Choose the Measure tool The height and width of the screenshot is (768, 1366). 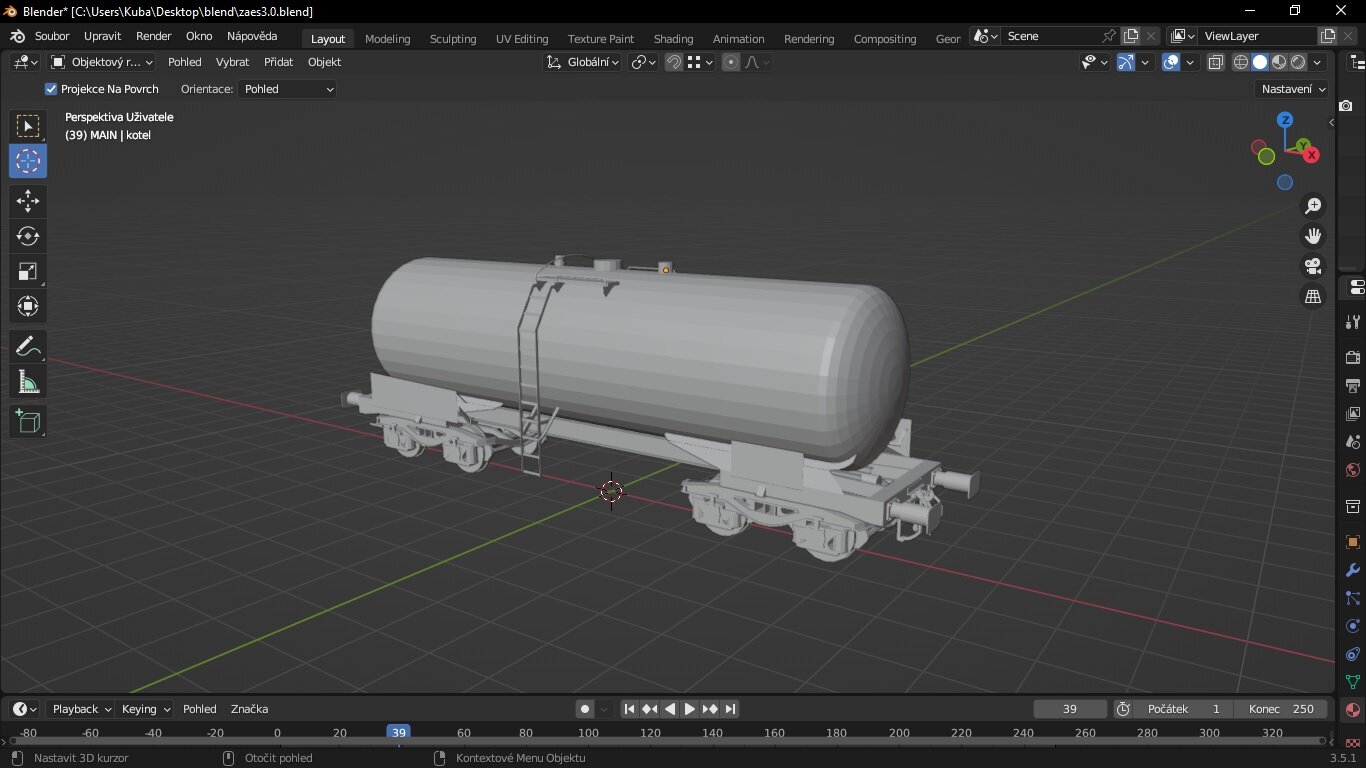28,382
